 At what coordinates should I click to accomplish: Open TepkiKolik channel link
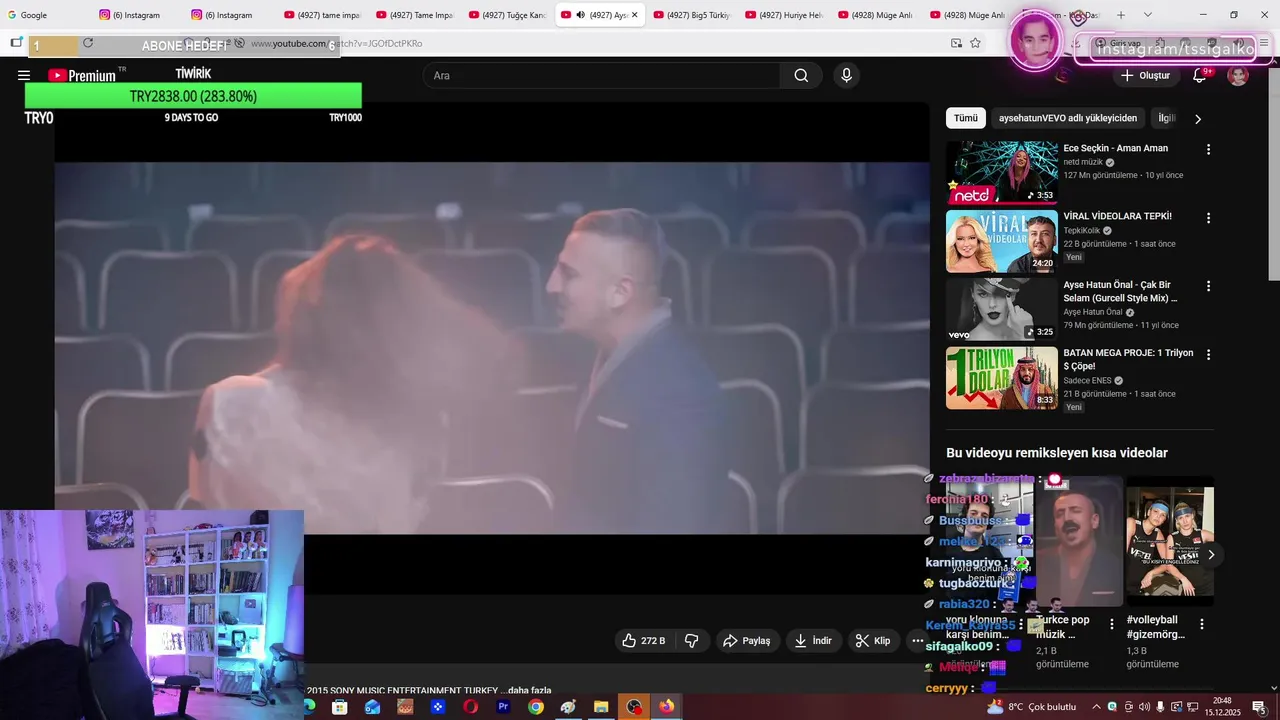coord(1081,231)
